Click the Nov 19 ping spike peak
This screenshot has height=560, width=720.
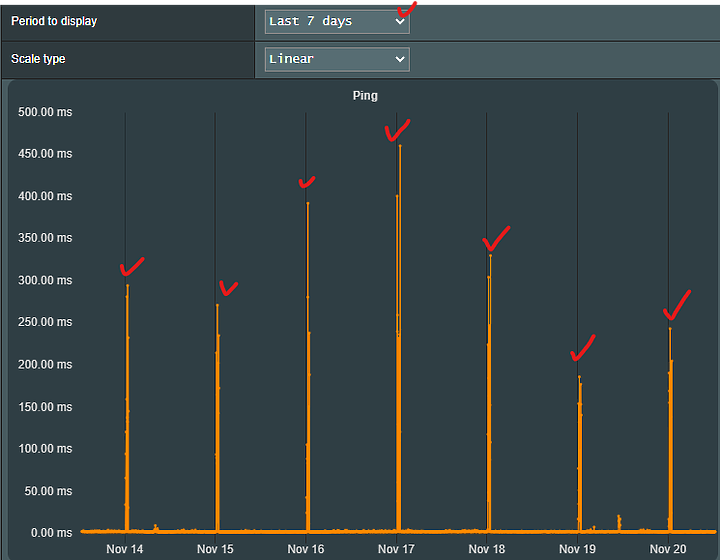click(x=579, y=377)
